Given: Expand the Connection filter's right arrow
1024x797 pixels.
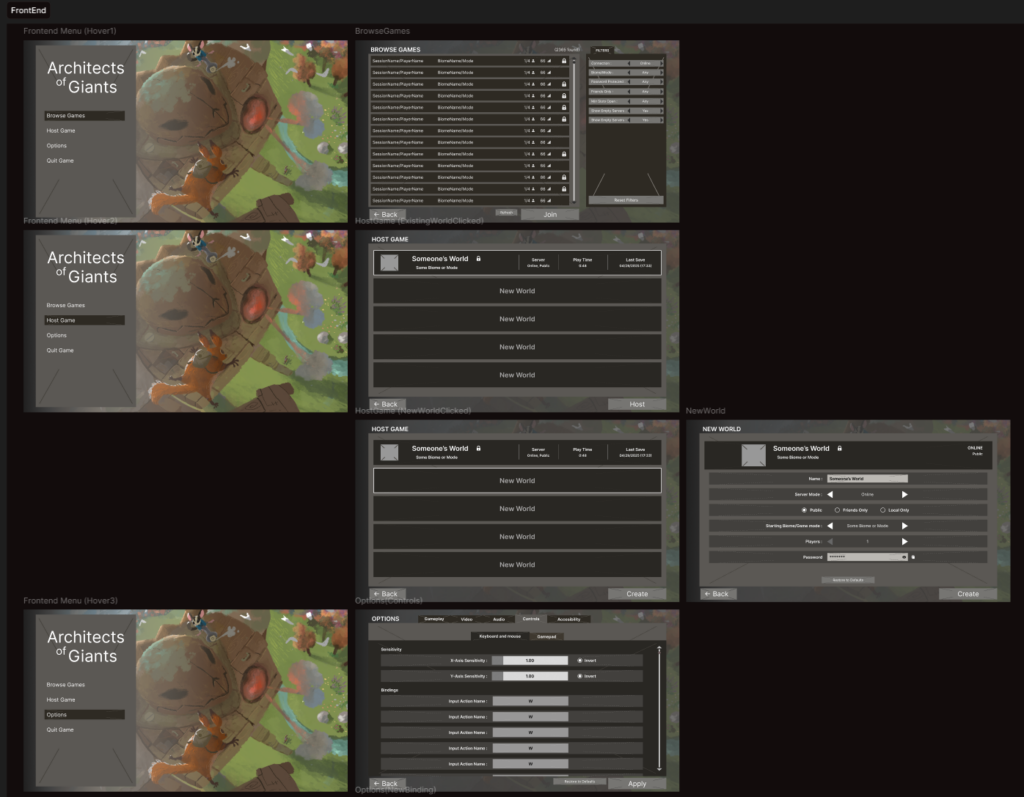Looking at the screenshot, I should (x=660, y=63).
